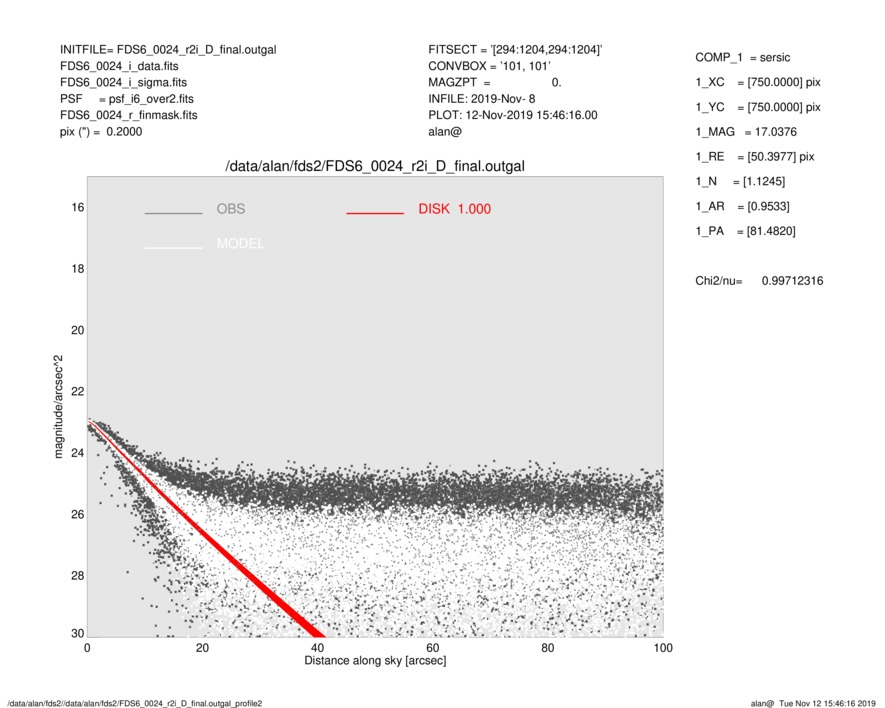Click the plot title file path
This screenshot has height=708, width=885.
[x=375, y=167]
